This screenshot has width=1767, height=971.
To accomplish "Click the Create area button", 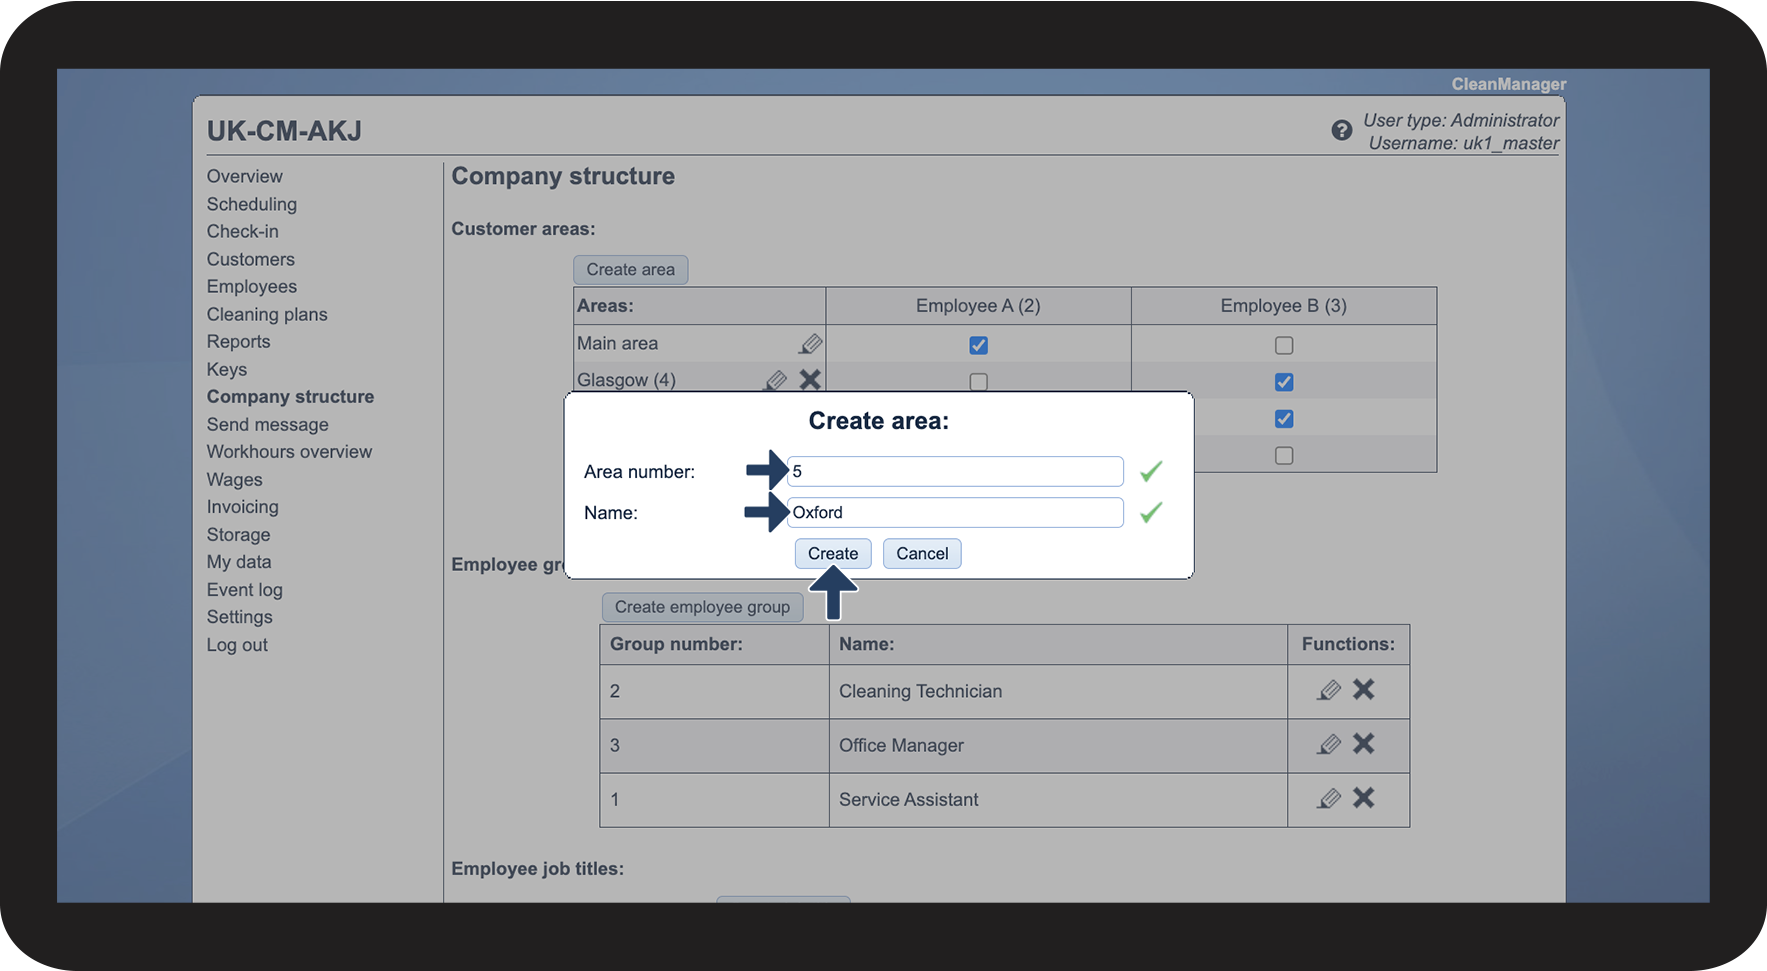I will [630, 269].
